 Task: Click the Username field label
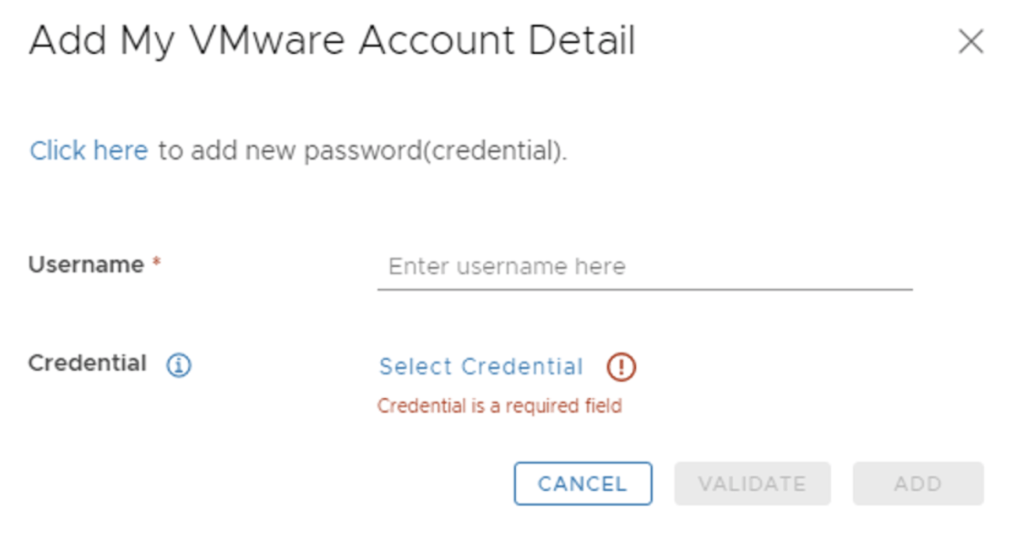(86, 265)
